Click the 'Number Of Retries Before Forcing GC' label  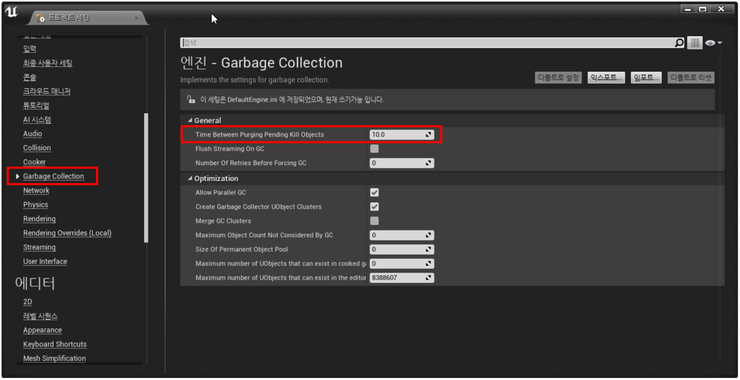[251, 163]
